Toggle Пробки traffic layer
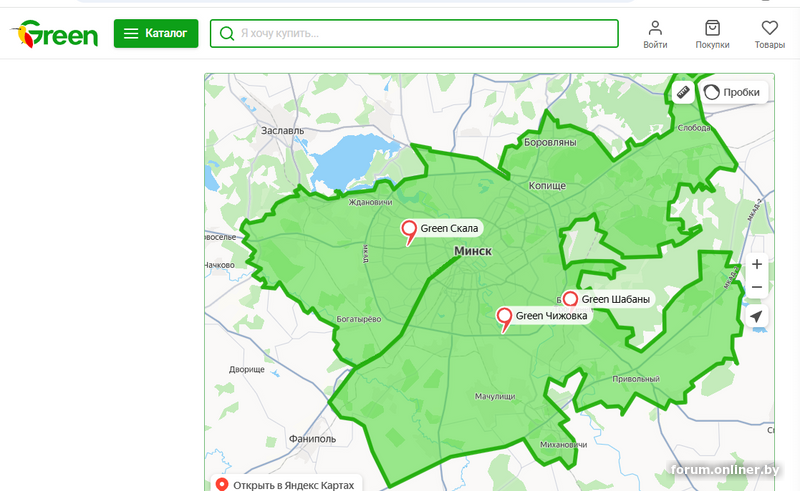This screenshot has width=800, height=491. click(733, 92)
